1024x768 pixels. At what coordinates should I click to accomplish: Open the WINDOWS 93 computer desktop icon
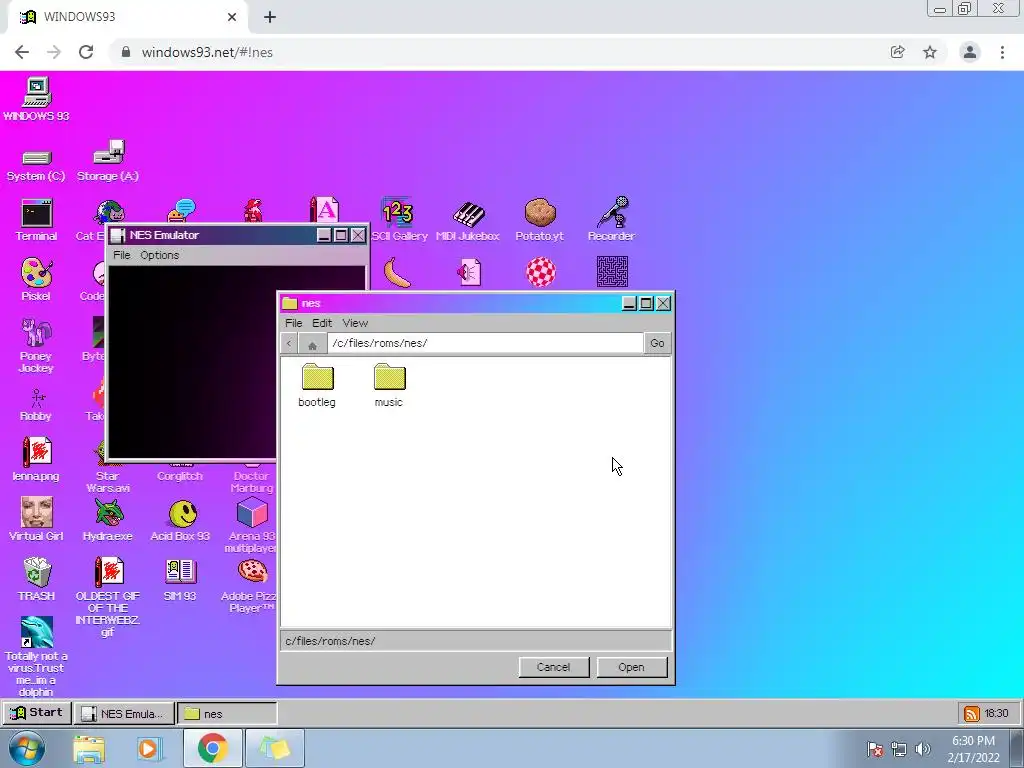[x=36, y=99]
